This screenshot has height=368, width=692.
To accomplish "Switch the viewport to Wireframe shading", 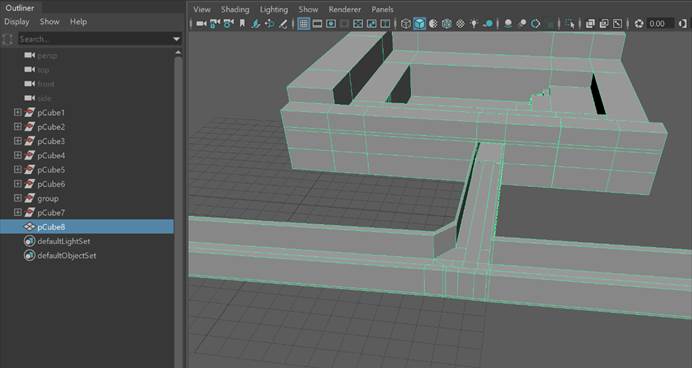I will pos(406,23).
